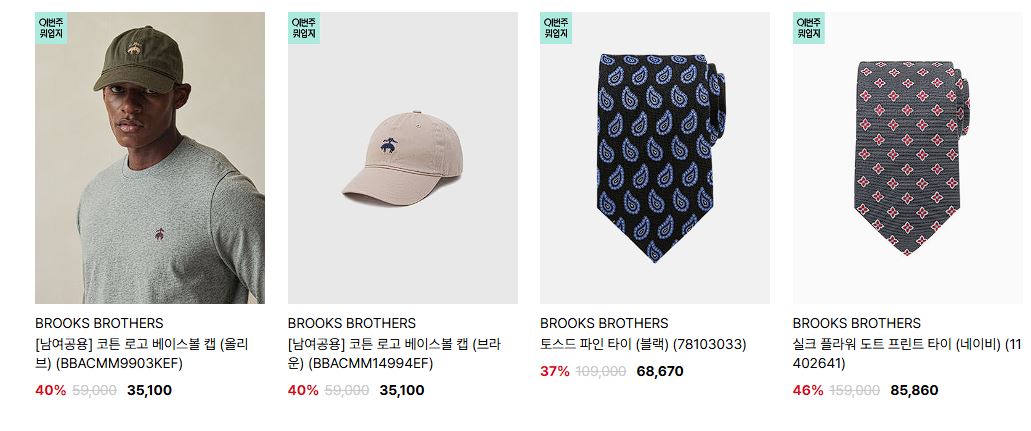Open BROOKS BROTHERS brand link under paisley tie
1031x431 pixels.
[x=604, y=323]
